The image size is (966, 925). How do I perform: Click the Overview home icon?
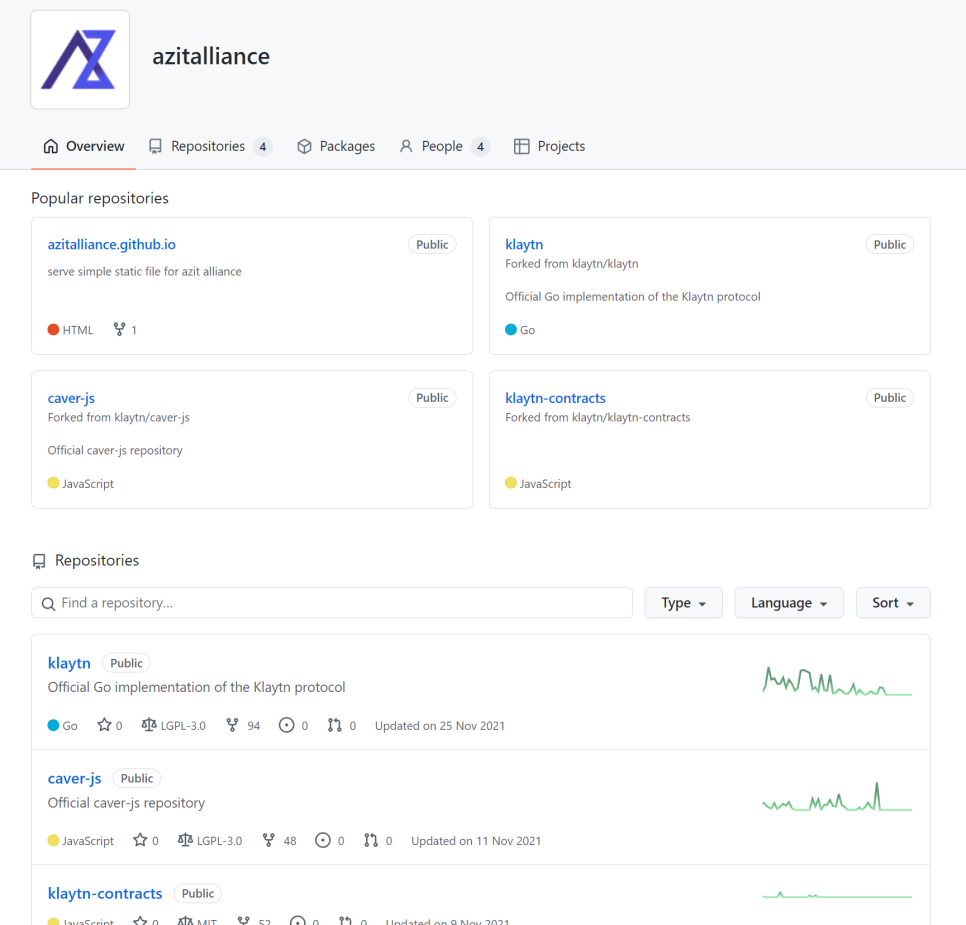point(51,146)
